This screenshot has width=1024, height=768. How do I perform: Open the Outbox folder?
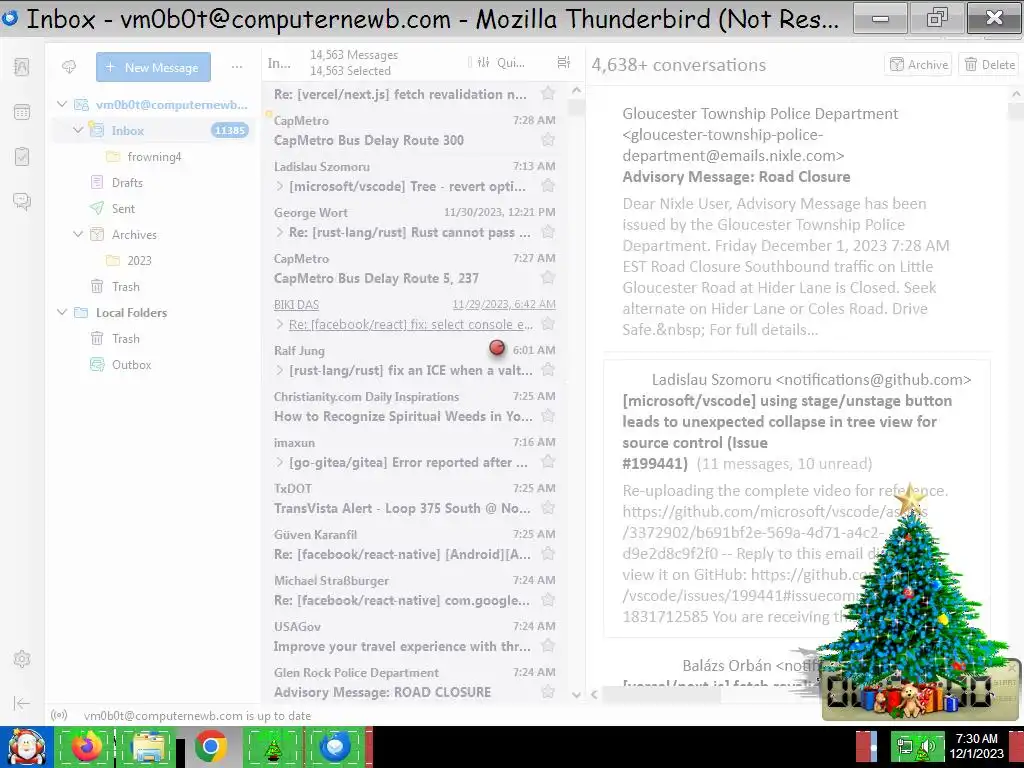(152, 364)
